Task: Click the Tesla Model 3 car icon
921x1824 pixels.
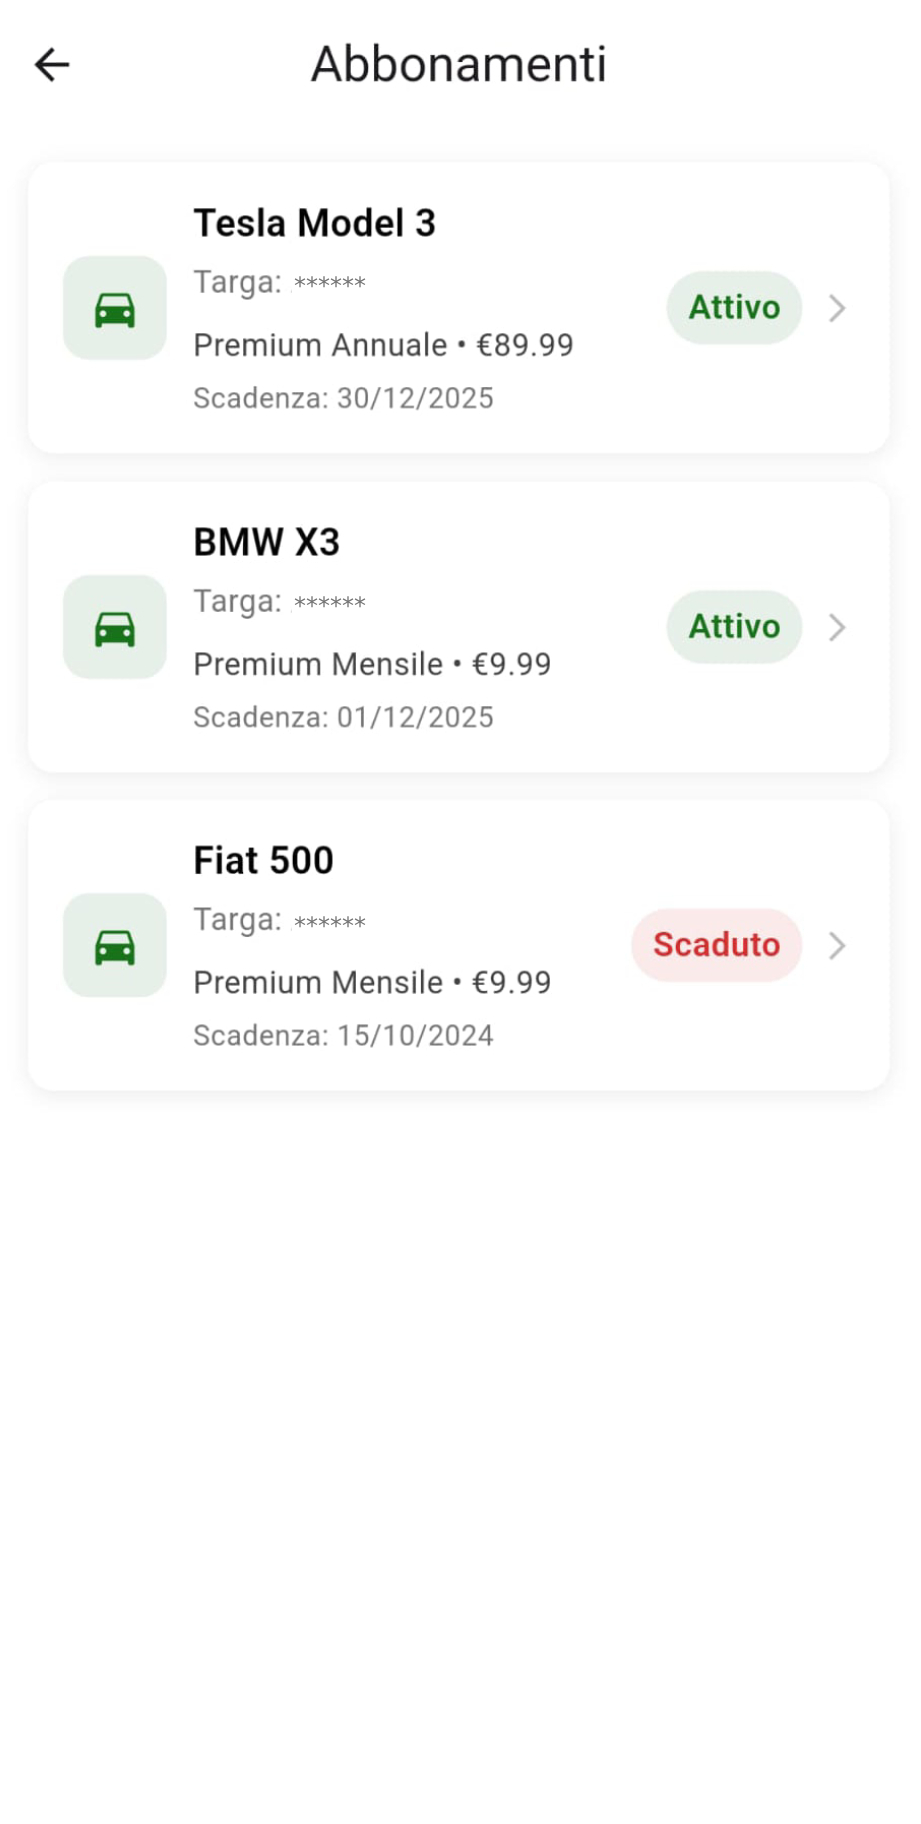Action: (115, 308)
